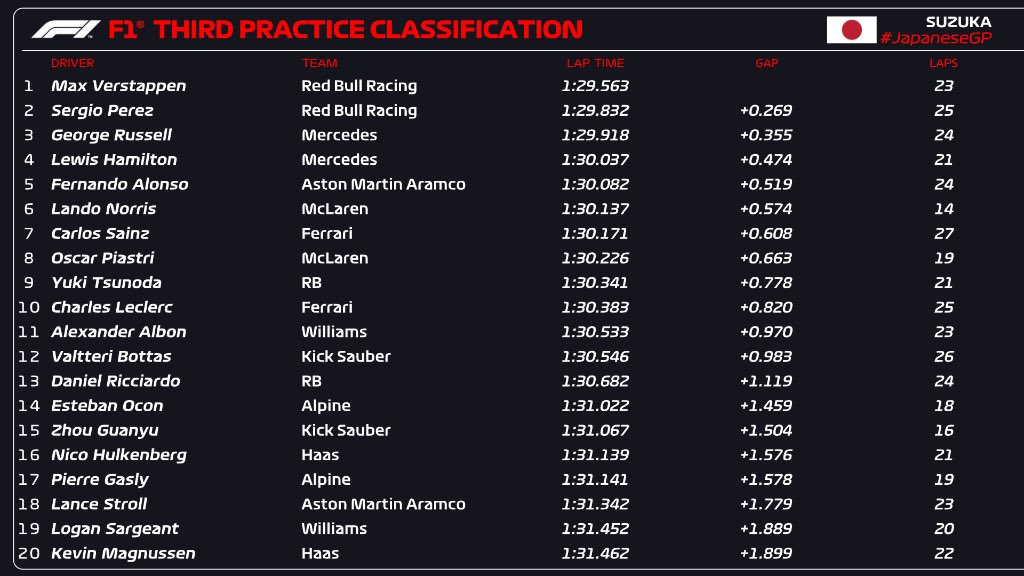The width and height of the screenshot is (1024, 576).
Task: Open Fernando Alonso's entry
Action: point(119,184)
